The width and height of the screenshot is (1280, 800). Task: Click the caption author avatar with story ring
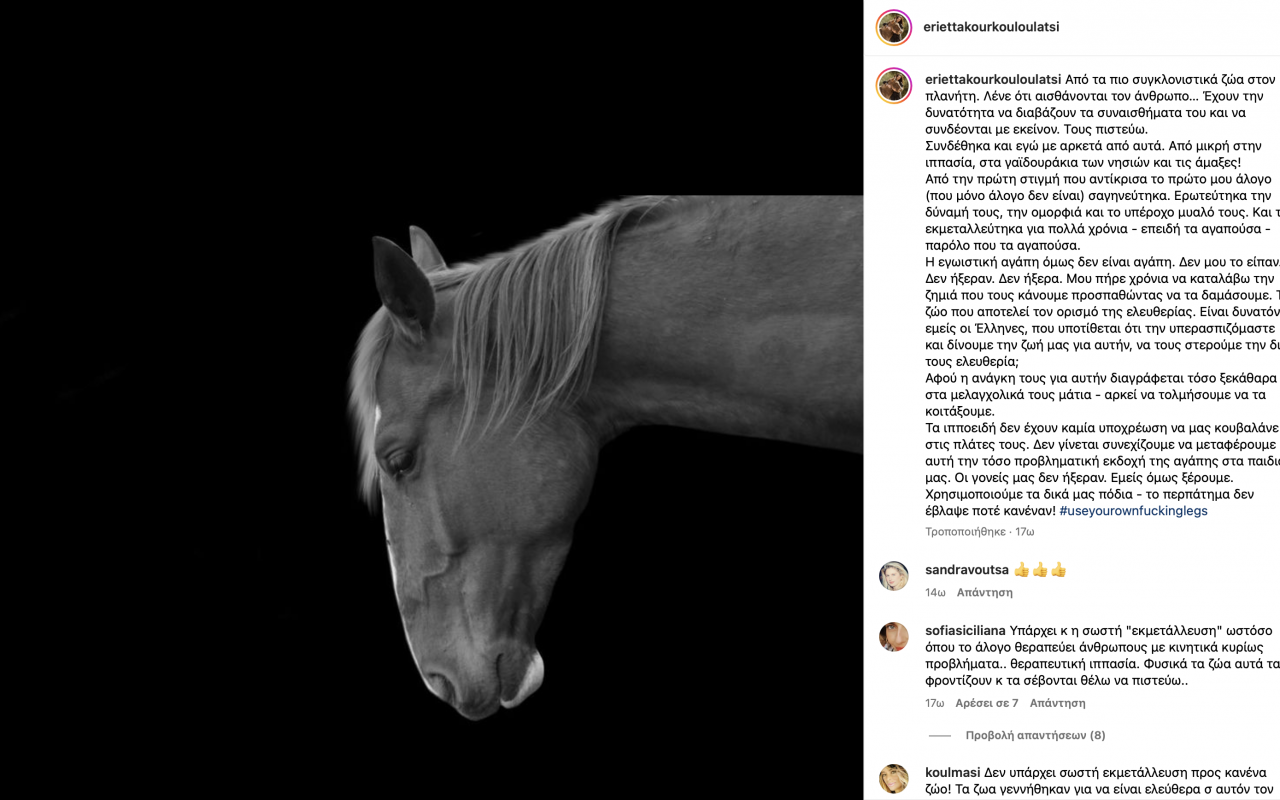click(893, 86)
